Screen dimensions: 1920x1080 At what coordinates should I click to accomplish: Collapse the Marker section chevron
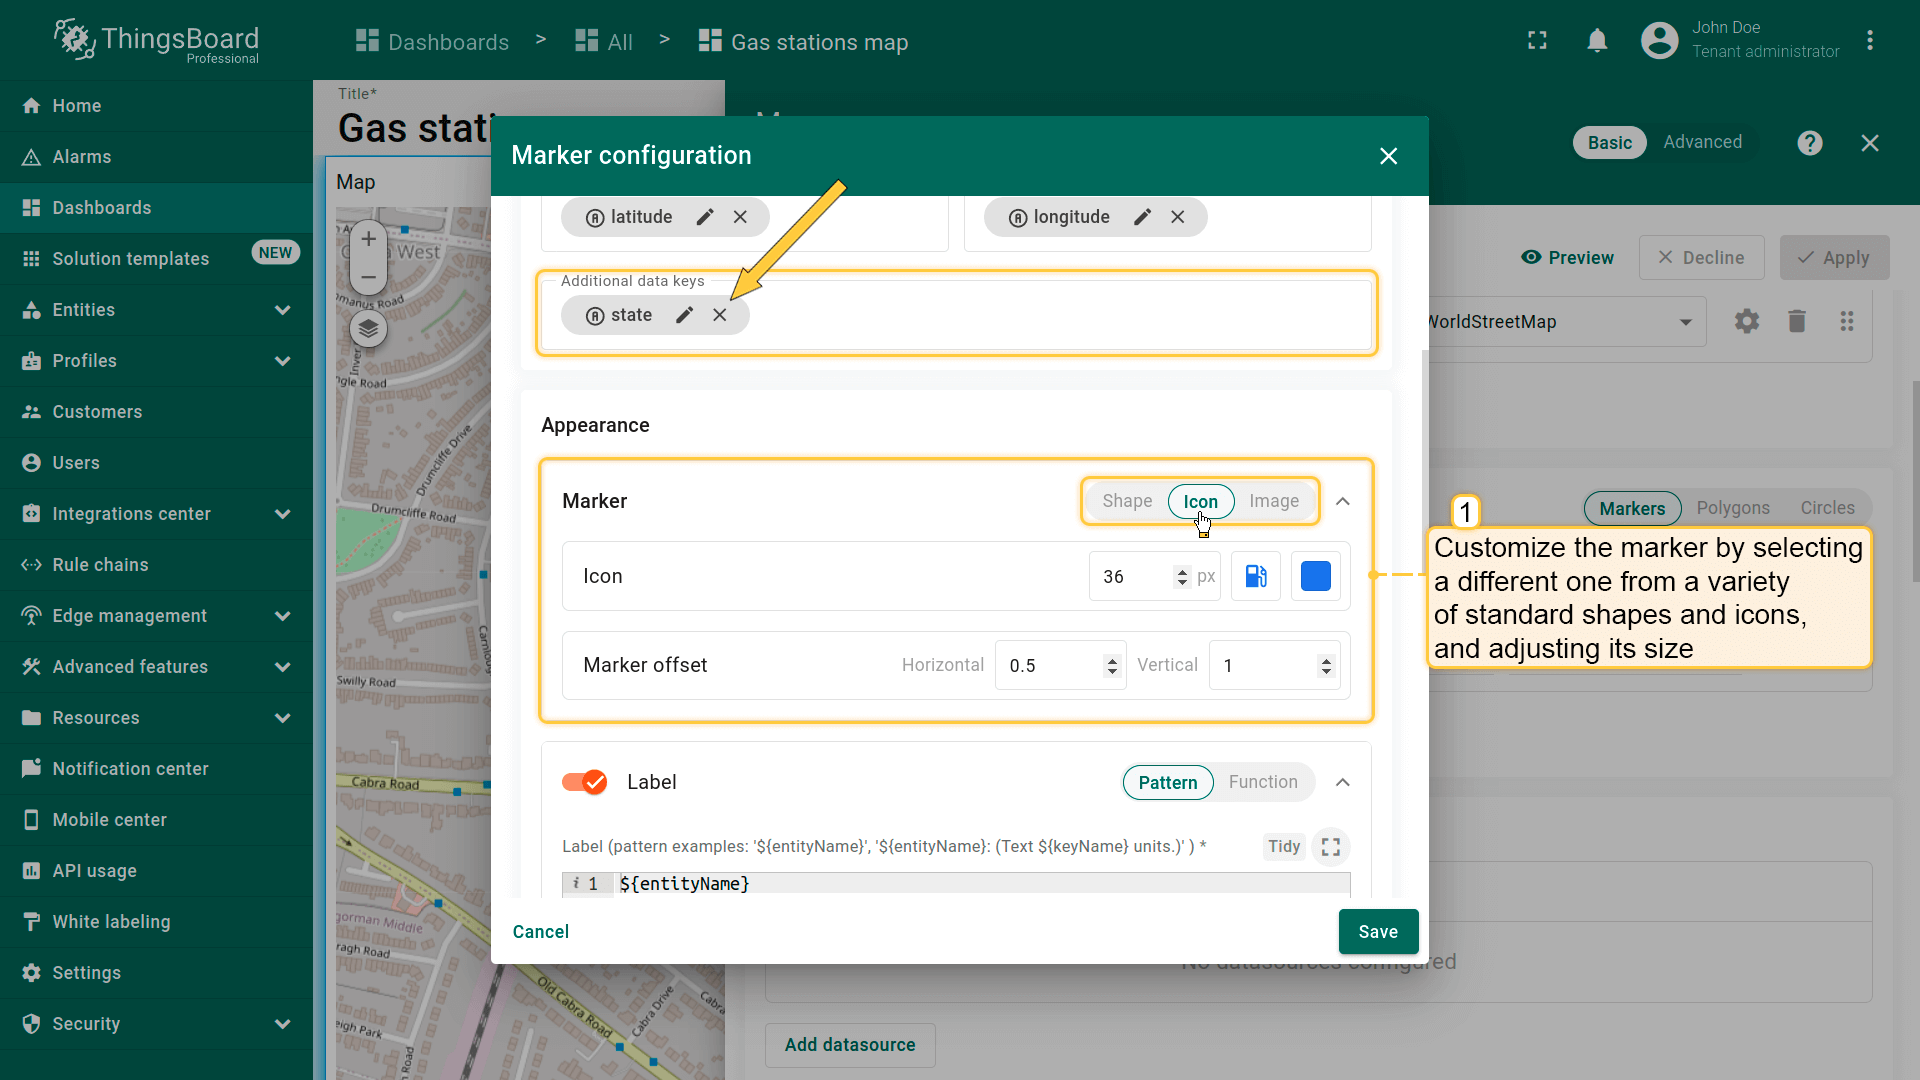(1343, 501)
